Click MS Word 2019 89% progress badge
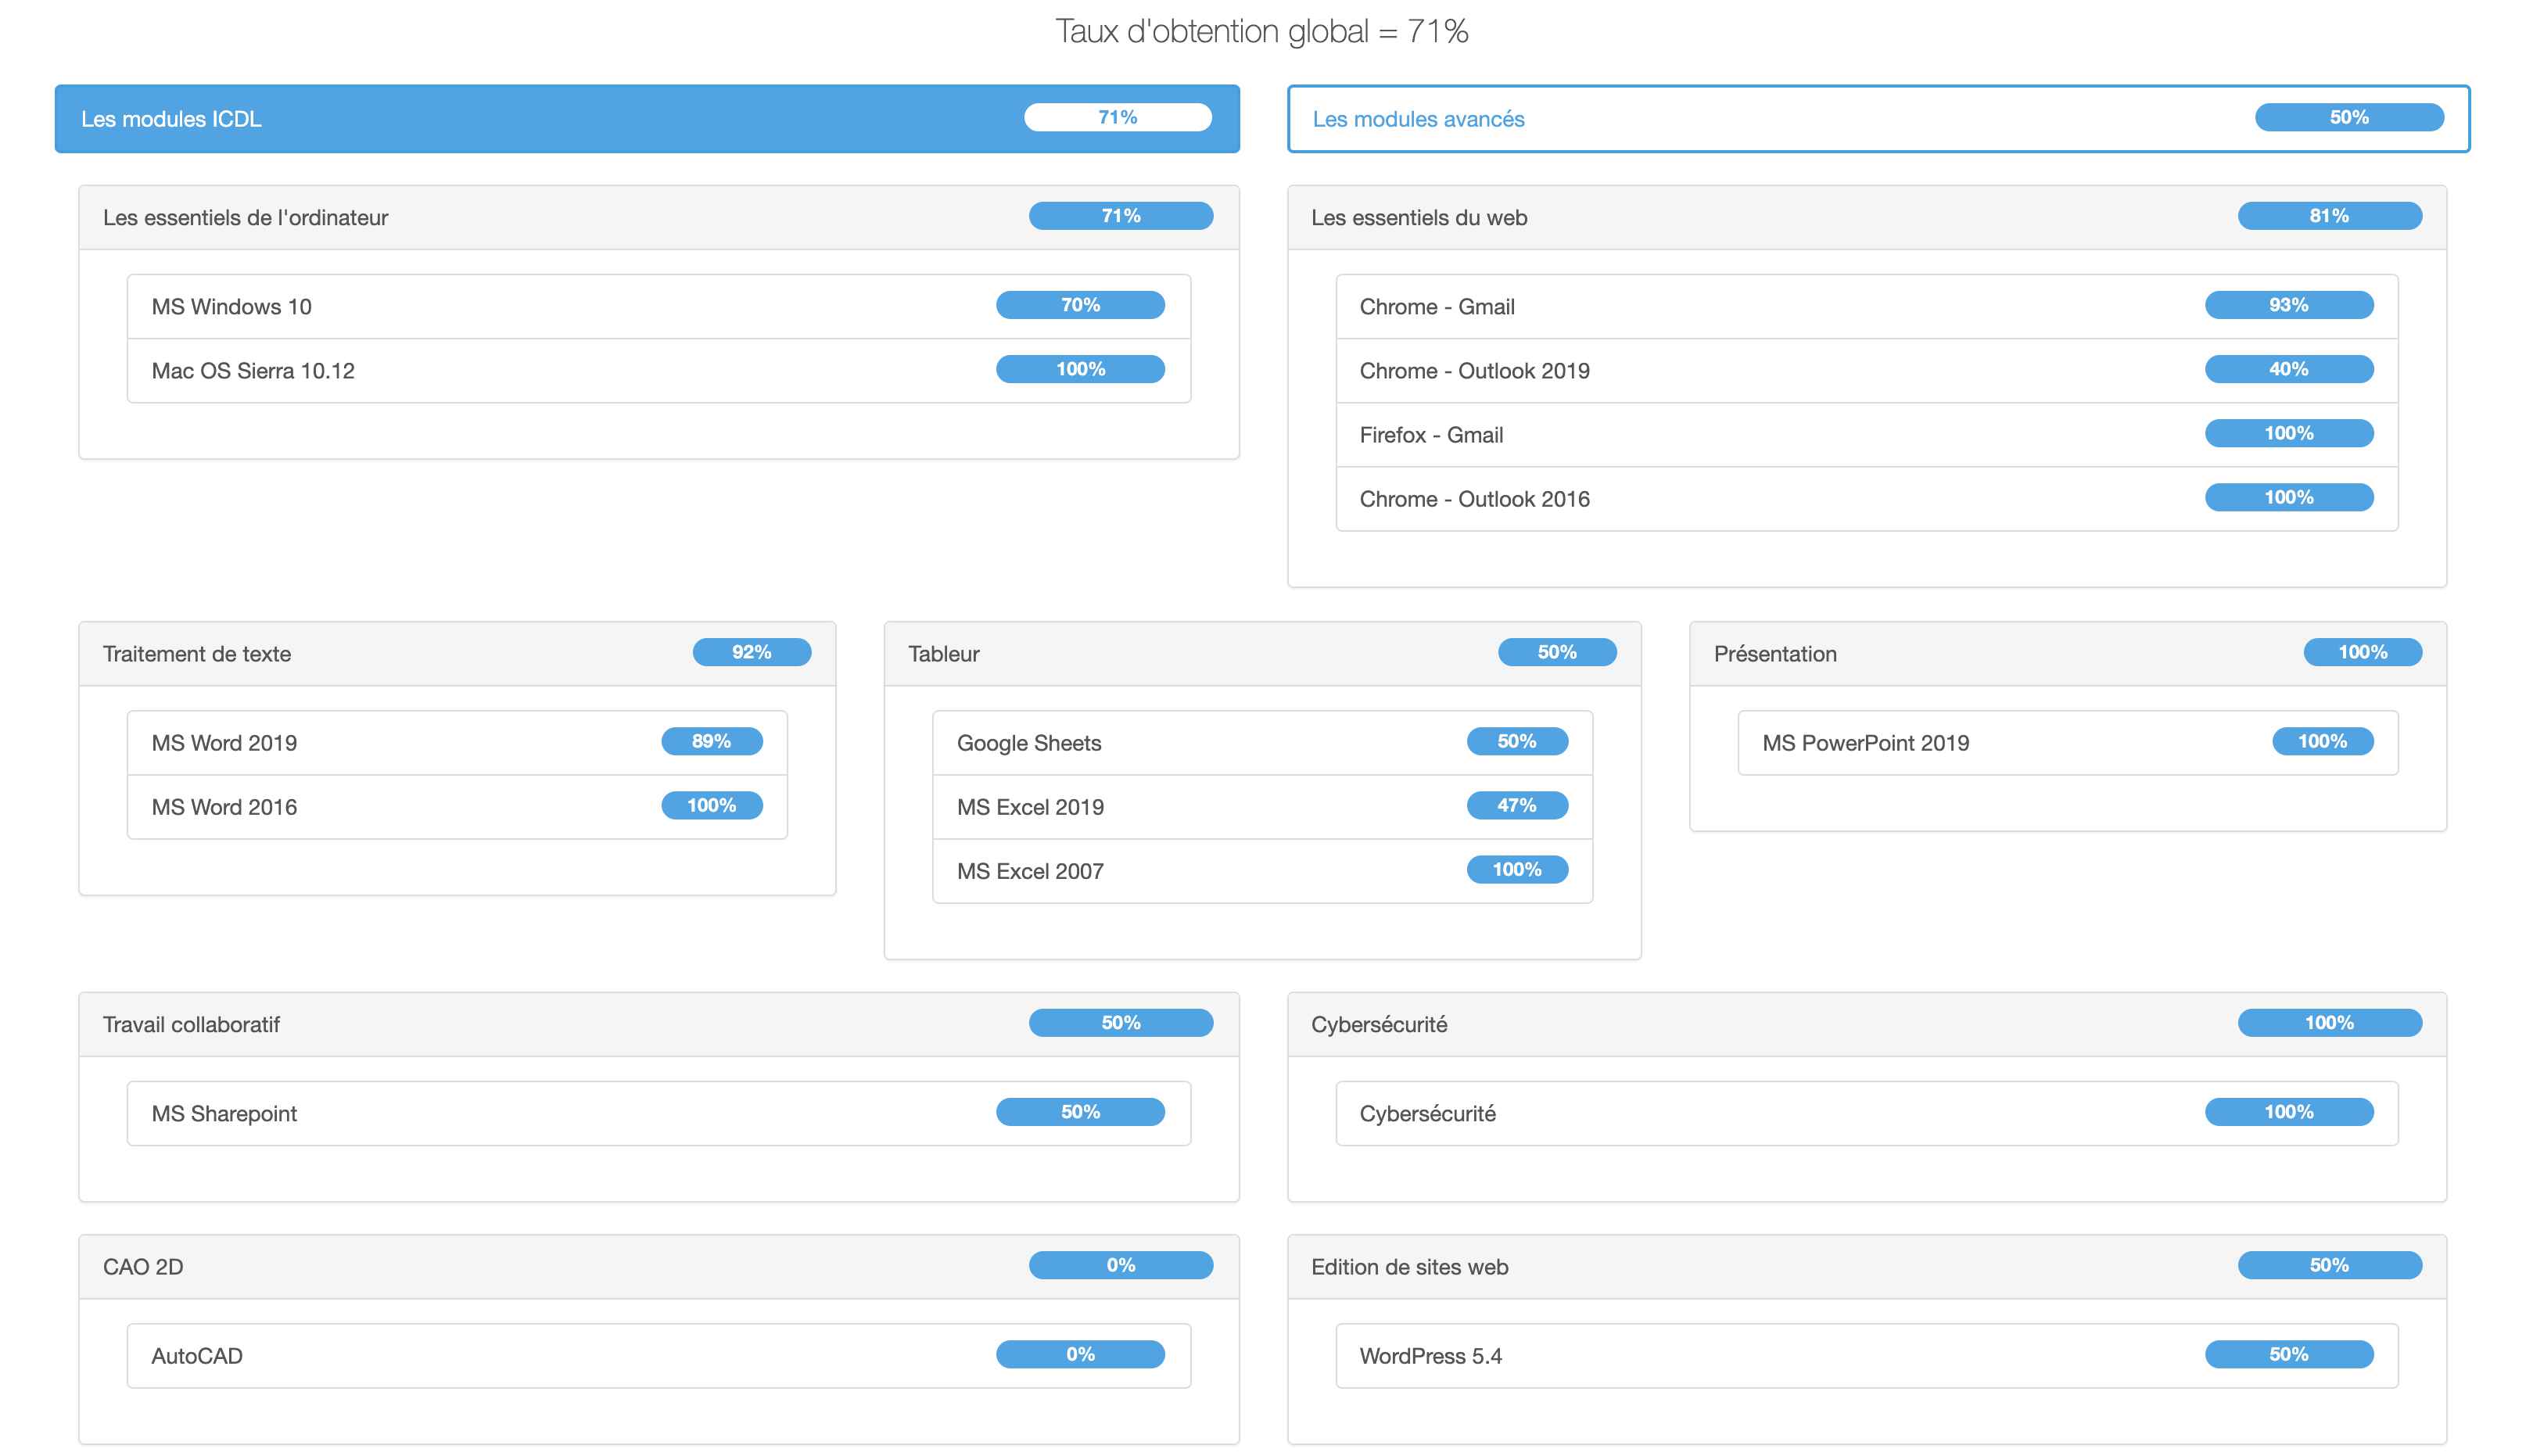The height and width of the screenshot is (1456, 2526). click(x=711, y=741)
